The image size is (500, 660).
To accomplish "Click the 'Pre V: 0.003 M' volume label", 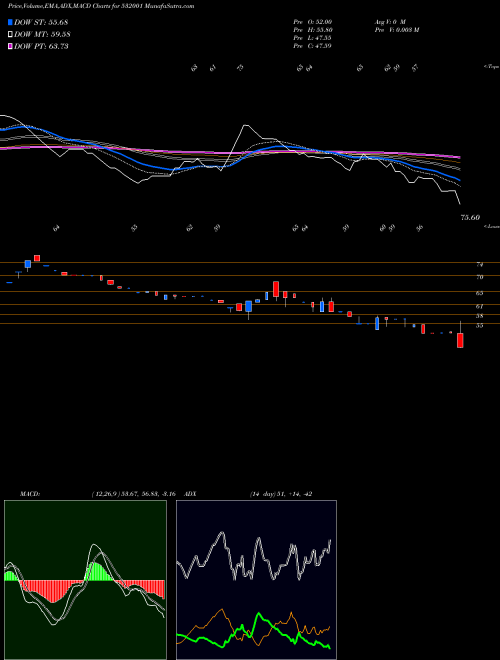I will (396, 30).
